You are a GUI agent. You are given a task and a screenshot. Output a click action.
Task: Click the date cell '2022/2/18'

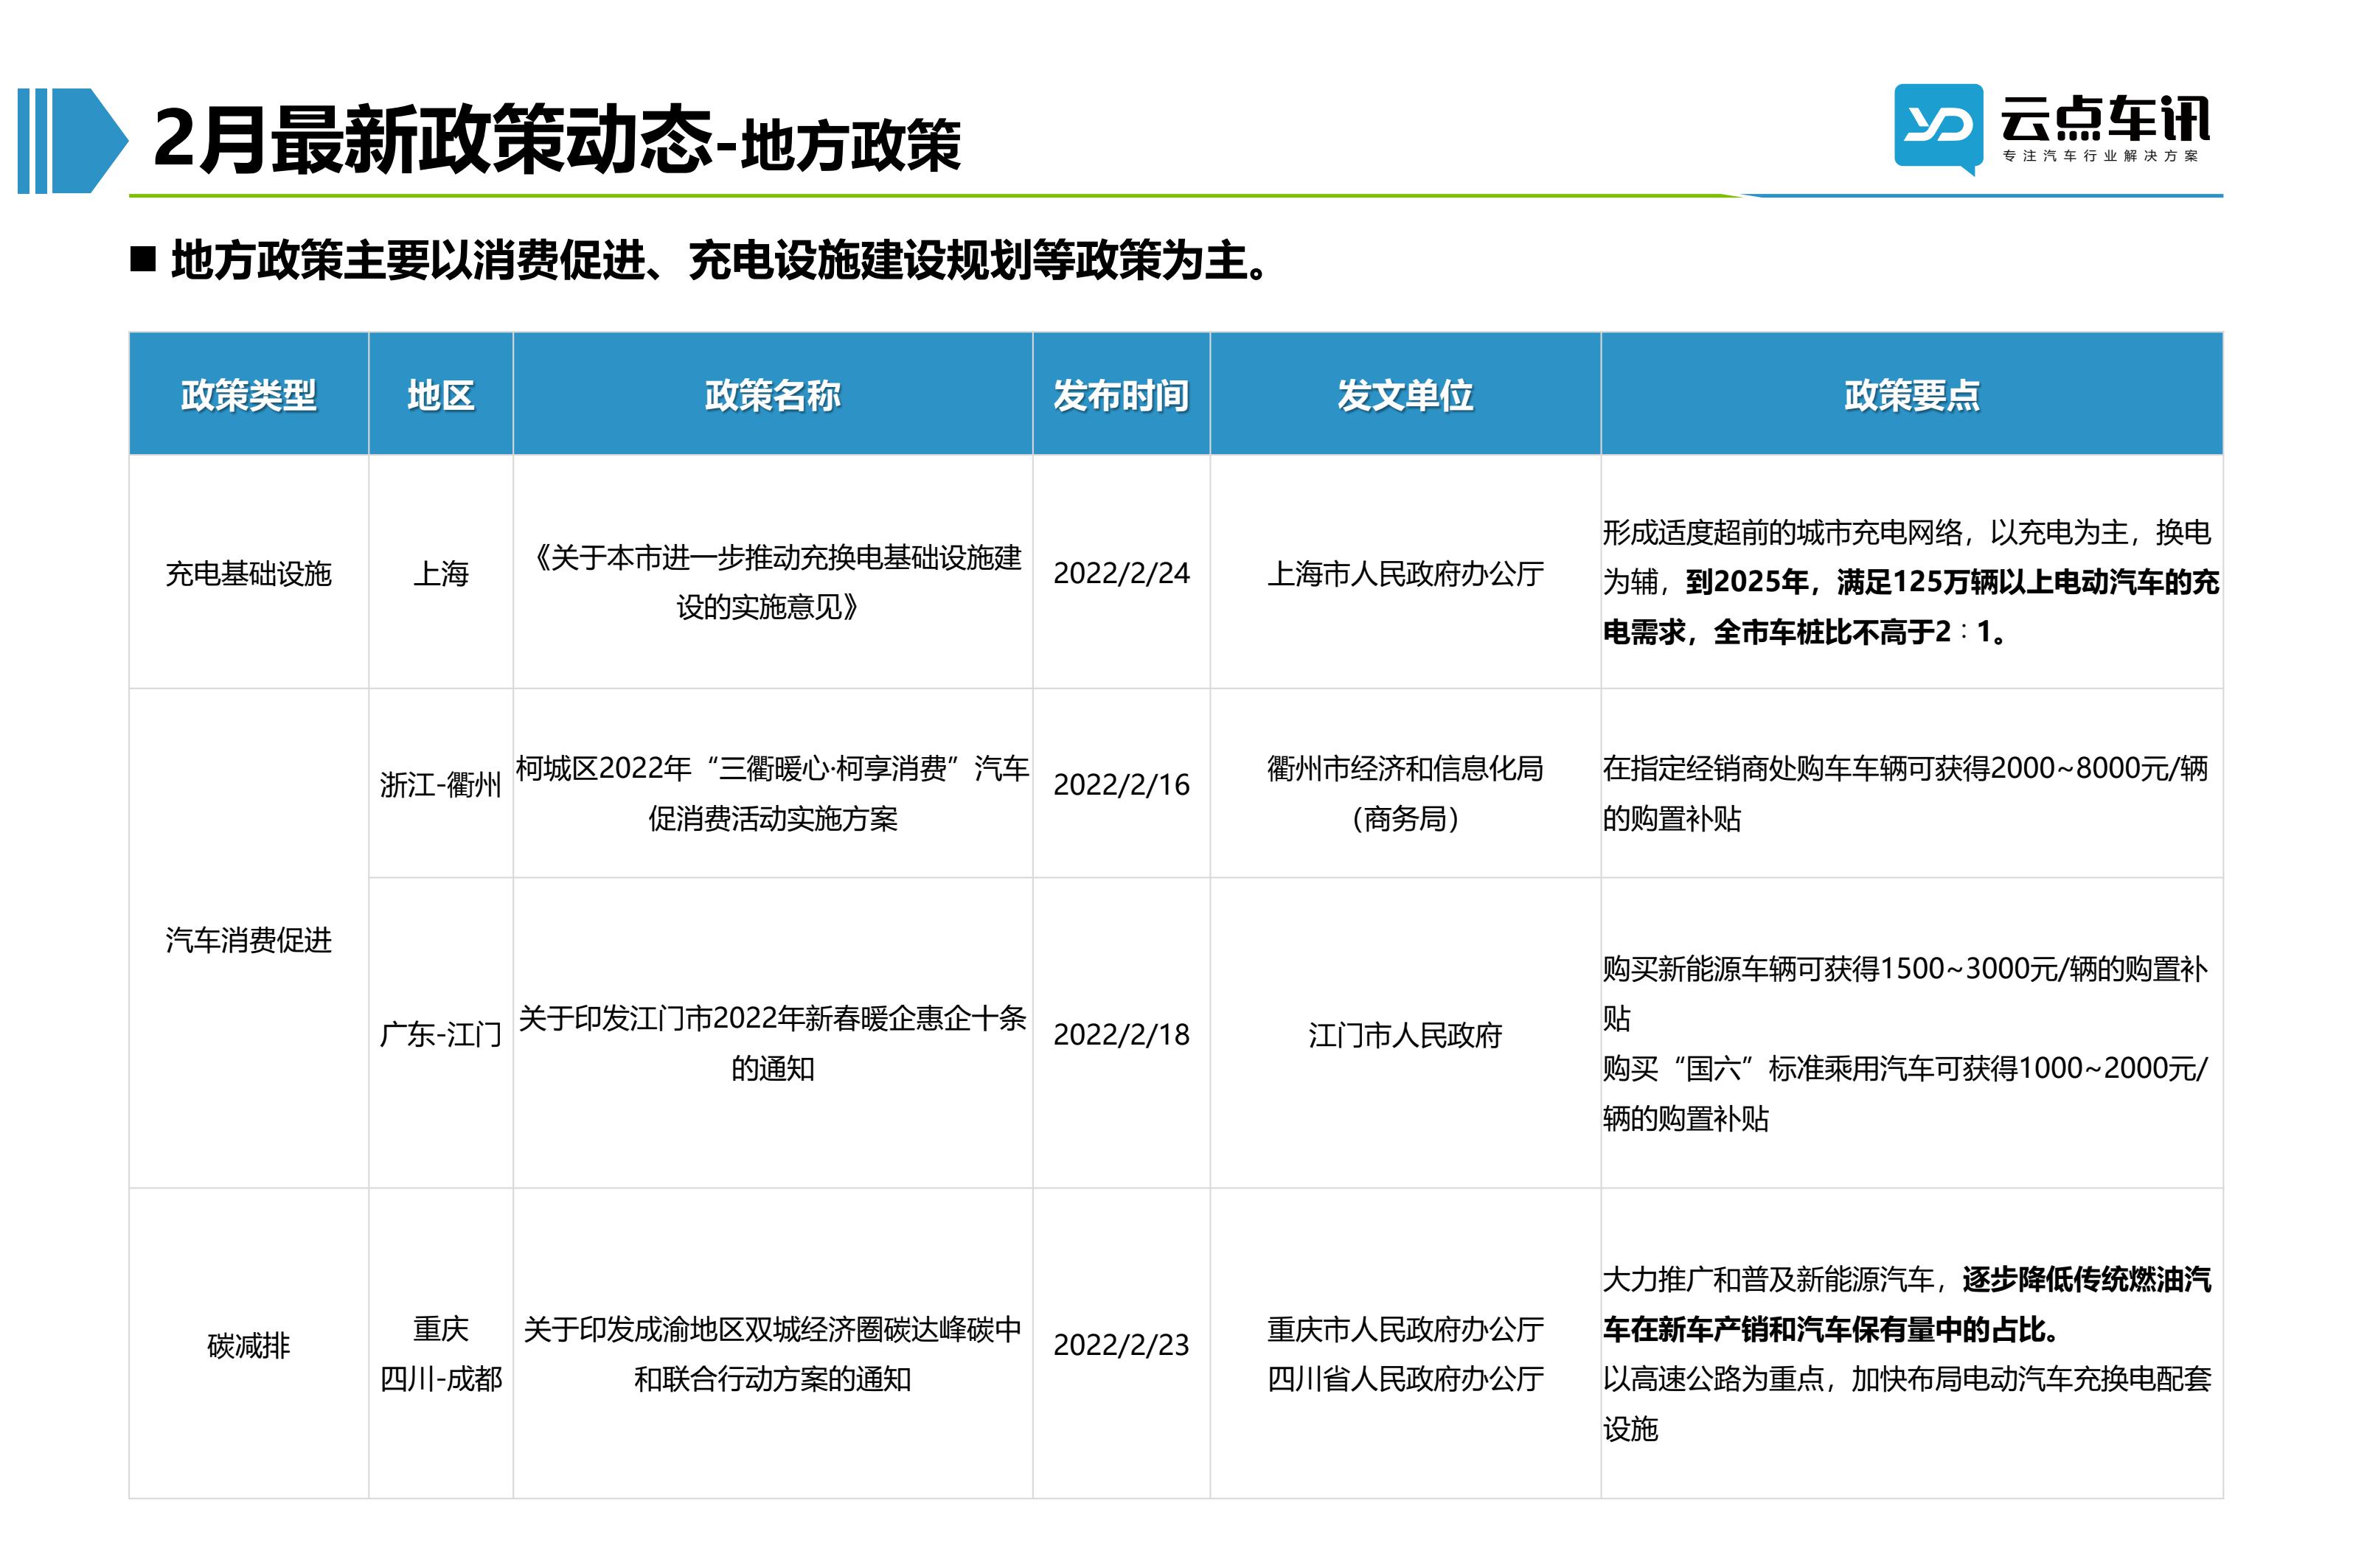coord(1121,1034)
